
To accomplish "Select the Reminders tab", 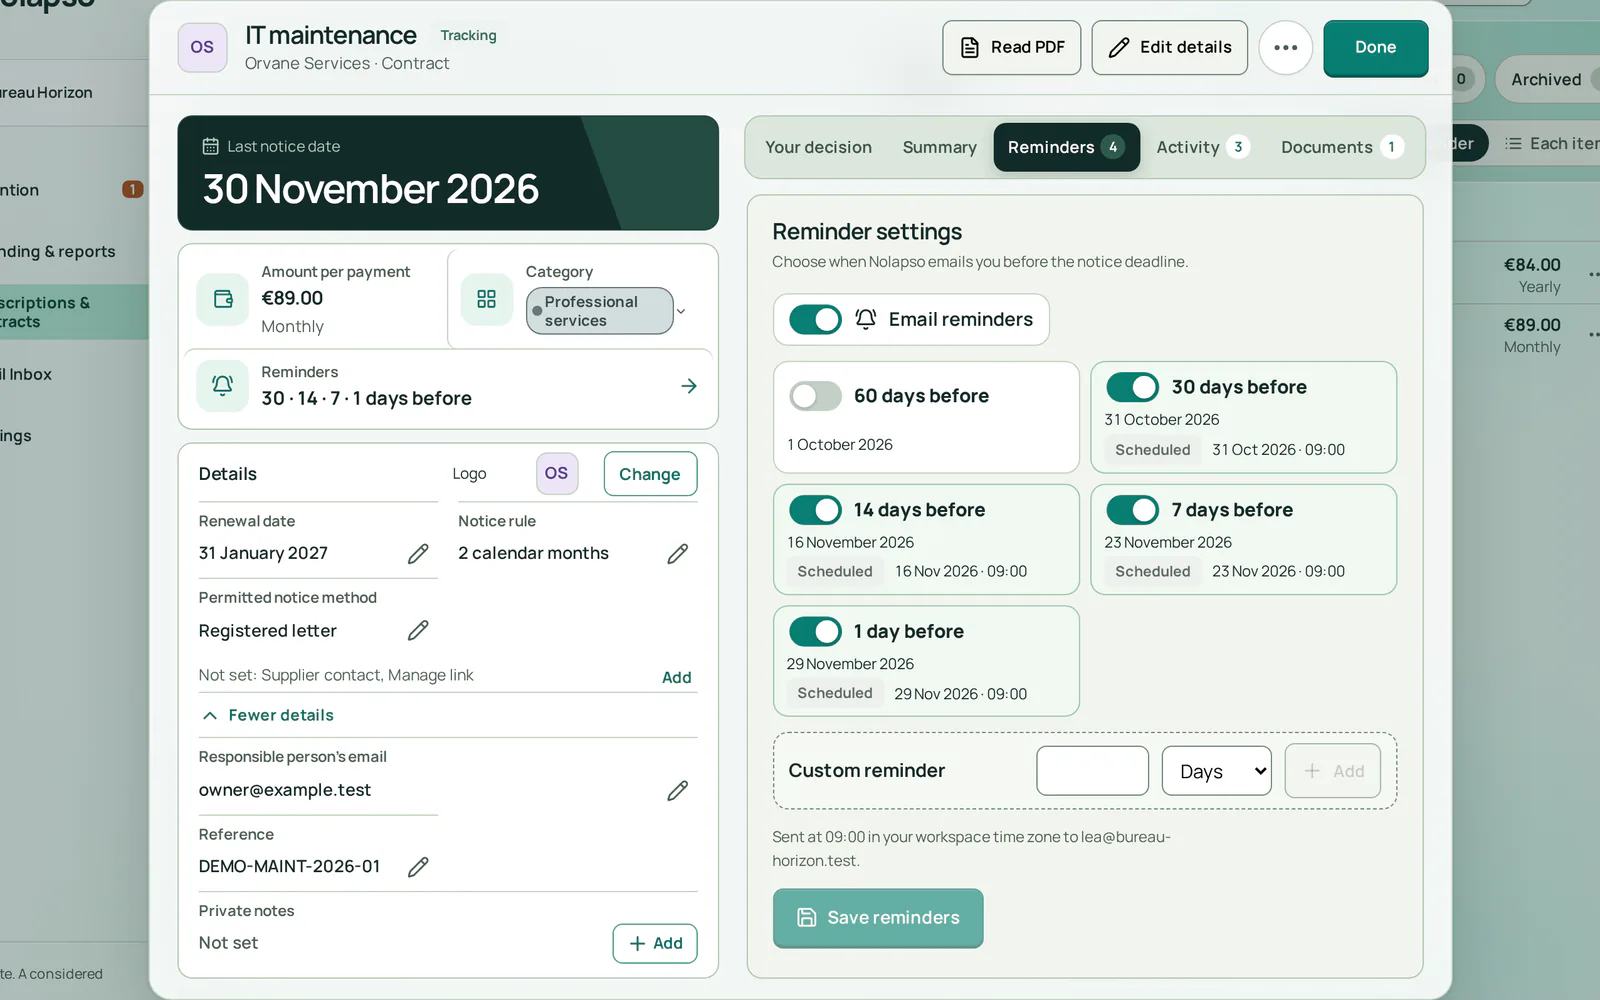I will (1066, 147).
